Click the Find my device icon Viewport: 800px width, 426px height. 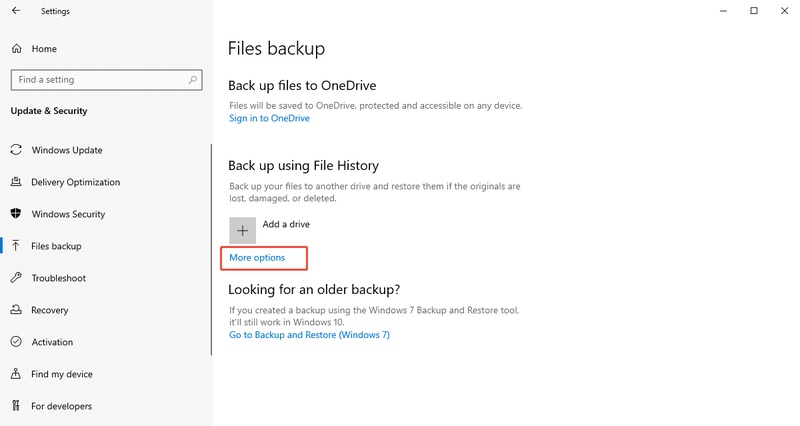(16, 373)
